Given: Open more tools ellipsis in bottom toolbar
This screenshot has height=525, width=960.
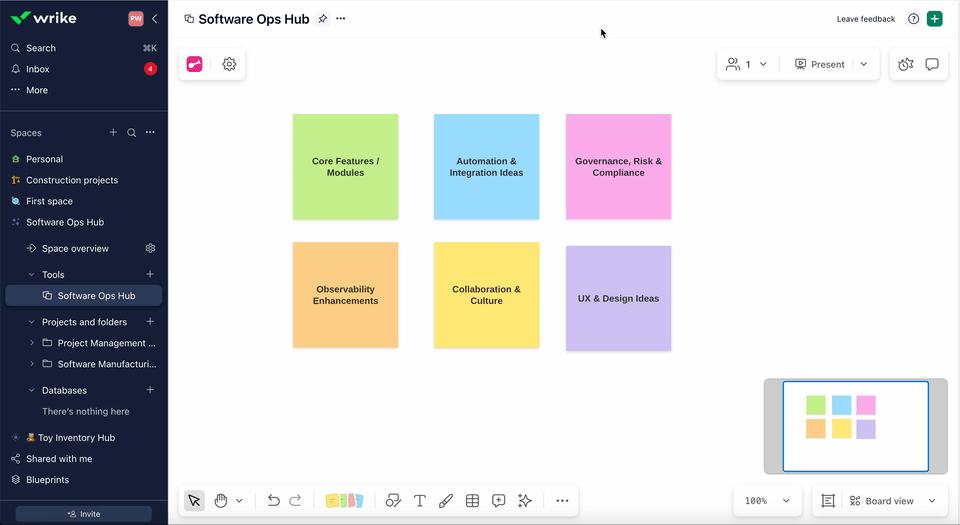Looking at the screenshot, I should pyautogui.click(x=562, y=501).
